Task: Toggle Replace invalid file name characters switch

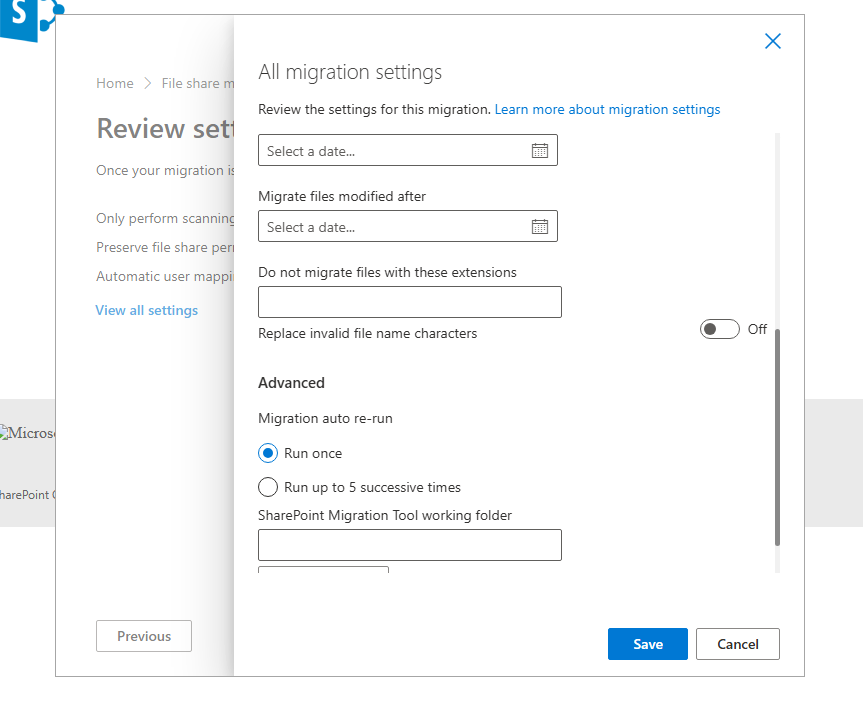Action: click(719, 329)
